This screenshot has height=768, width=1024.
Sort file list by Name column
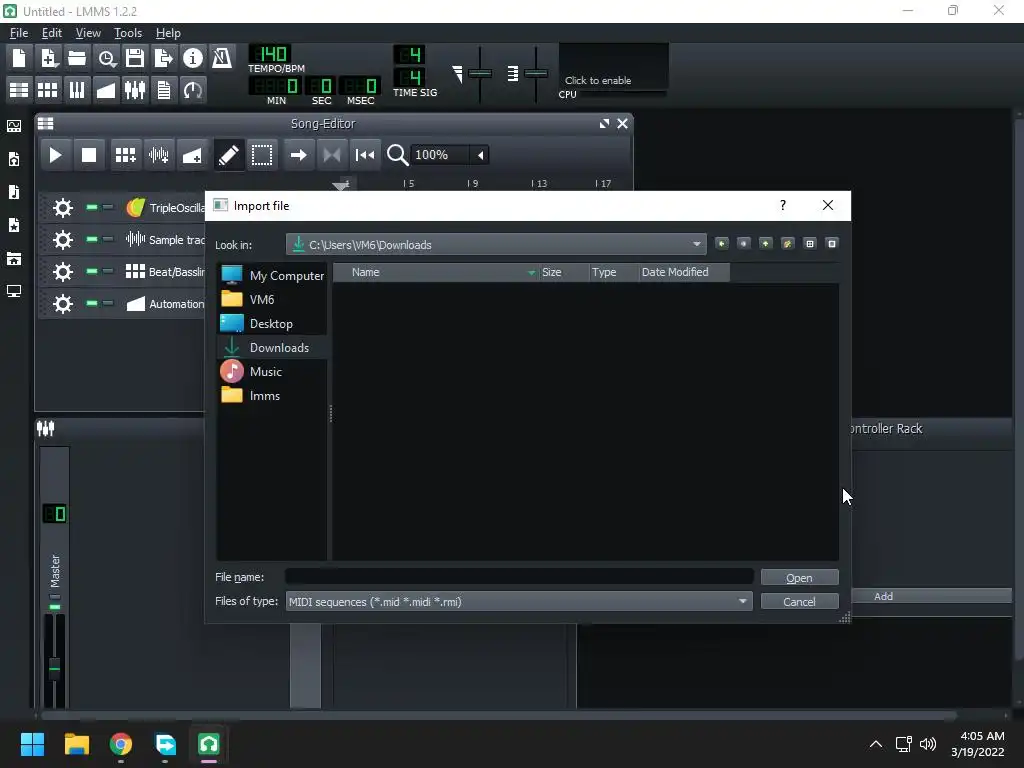pyautogui.click(x=435, y=272)
